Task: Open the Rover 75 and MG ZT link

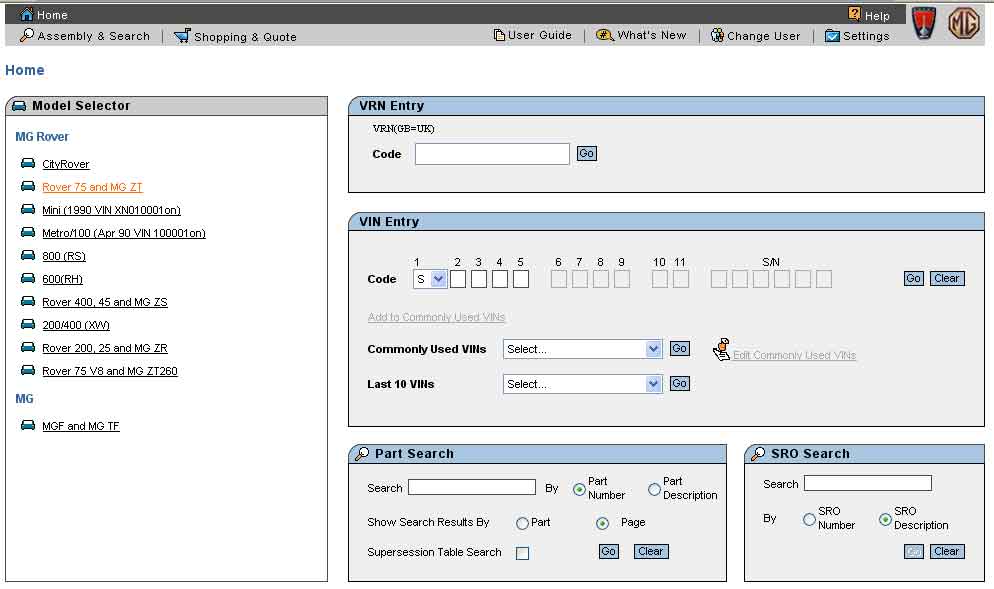Action: coord(93,187)
